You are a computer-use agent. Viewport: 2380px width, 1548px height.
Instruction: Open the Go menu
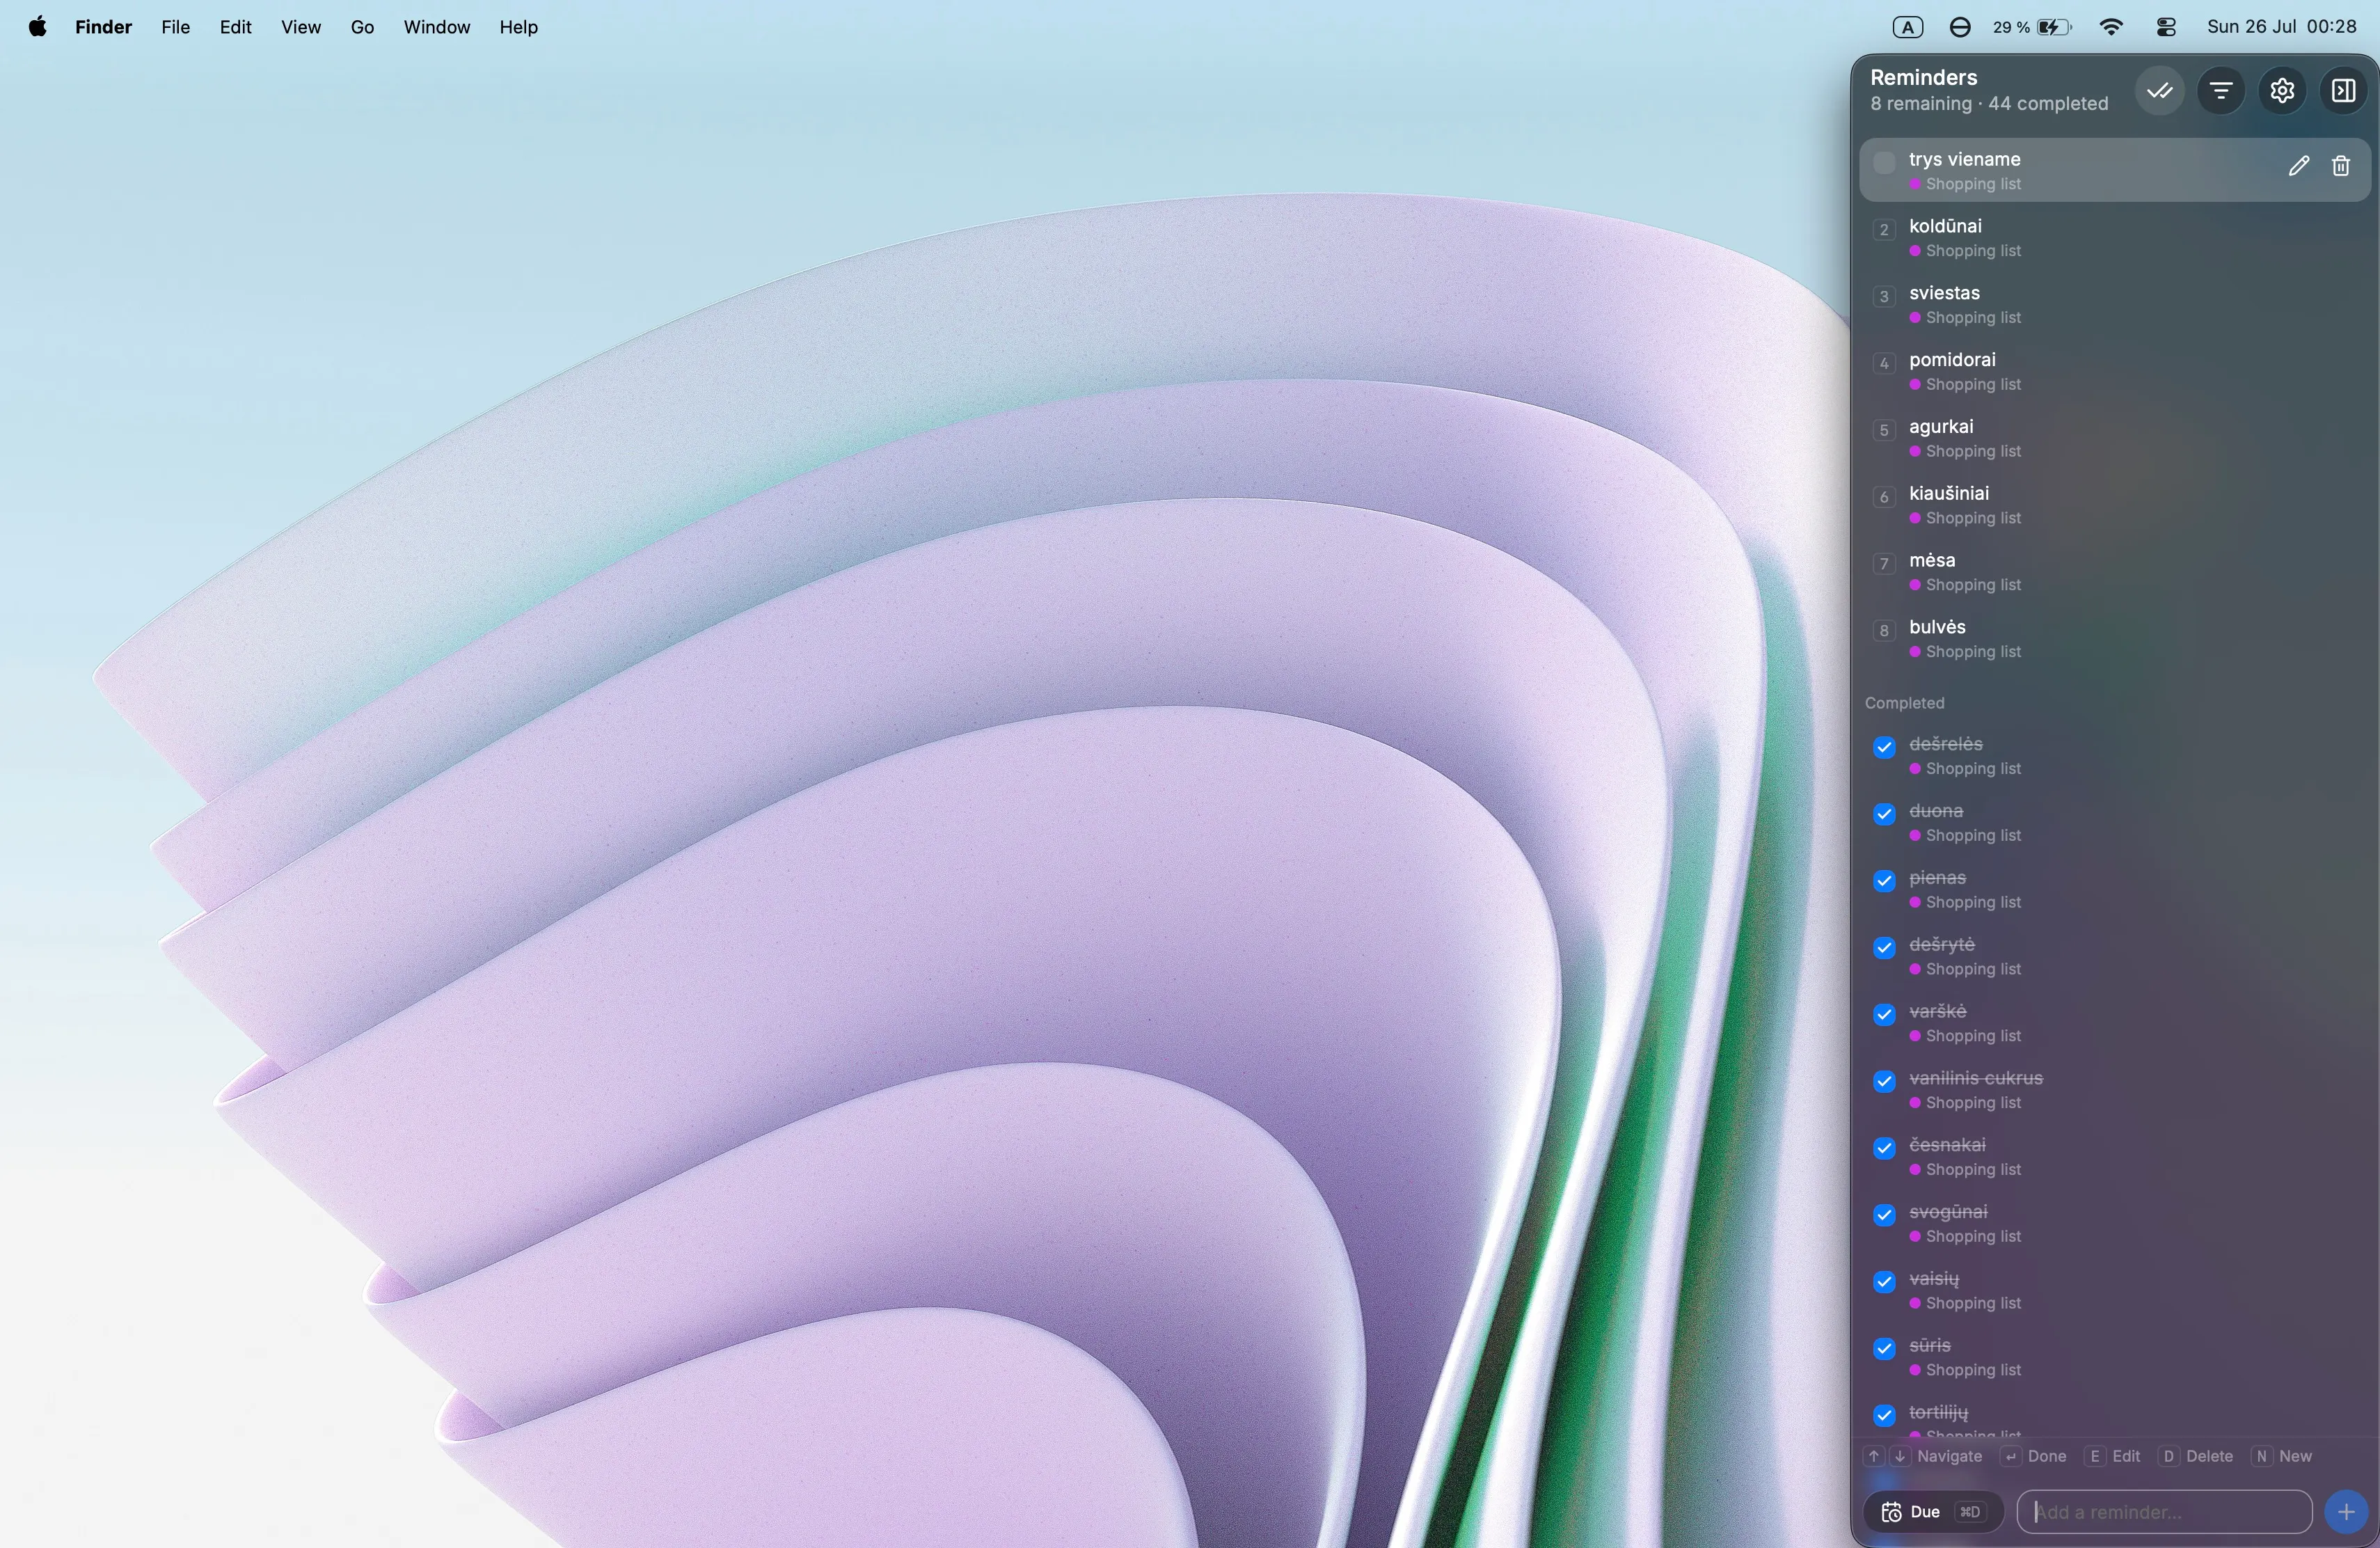coord(362,27)
